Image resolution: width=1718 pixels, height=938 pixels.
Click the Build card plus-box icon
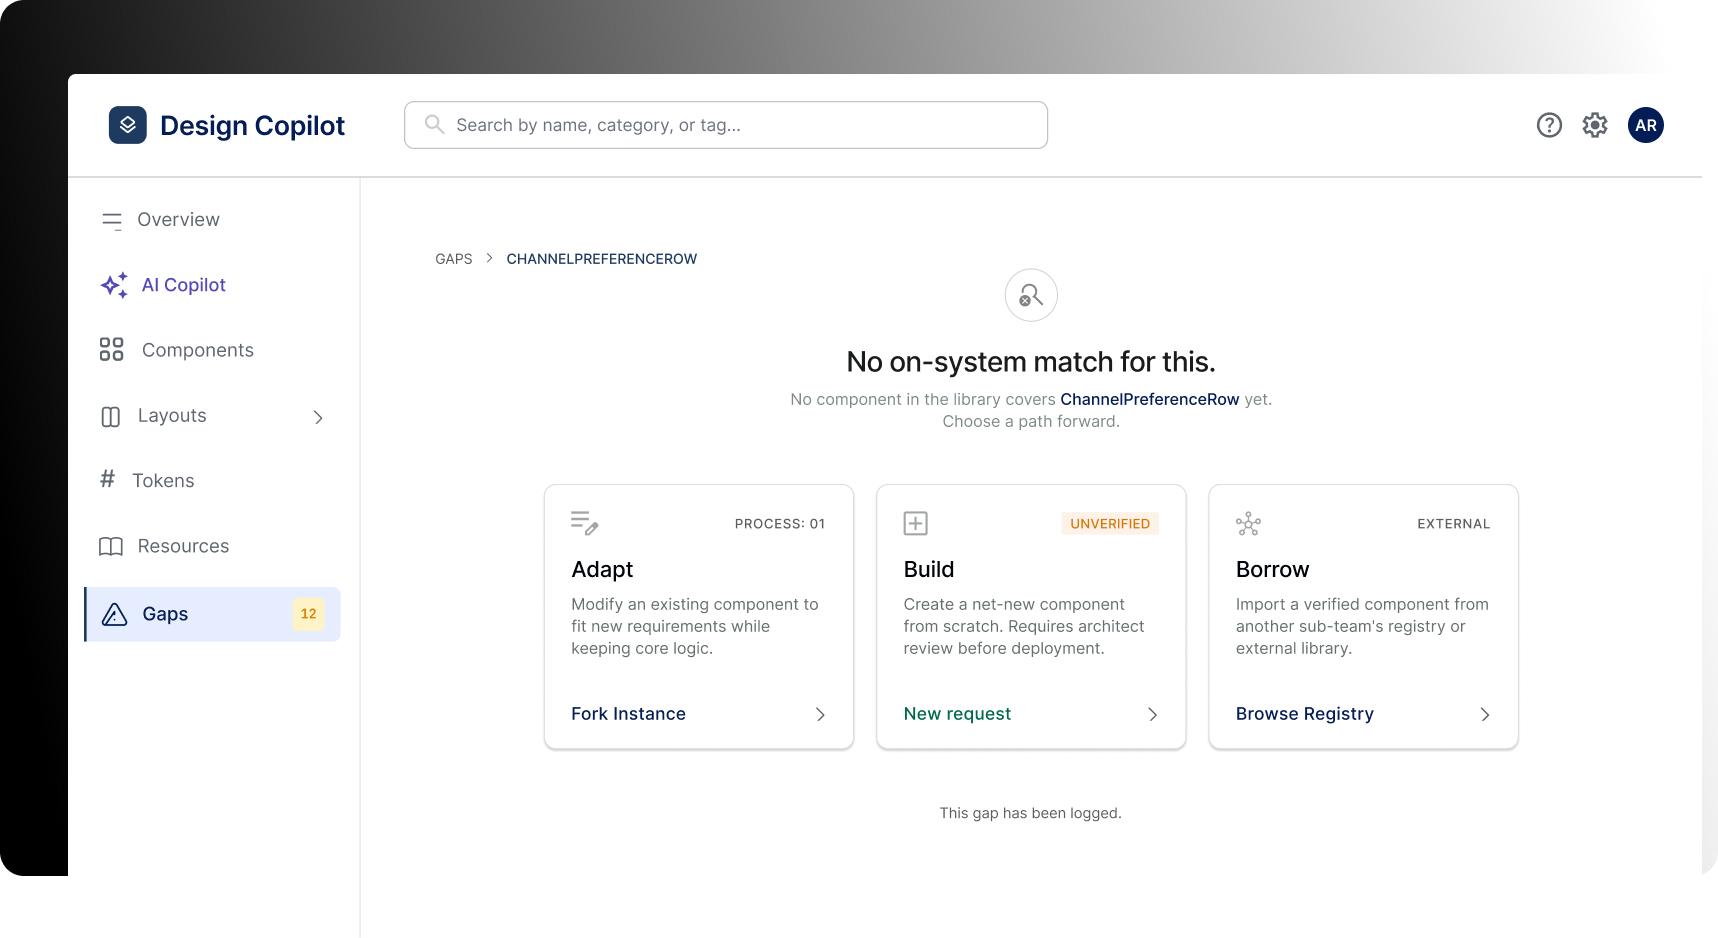pos(916,523)
